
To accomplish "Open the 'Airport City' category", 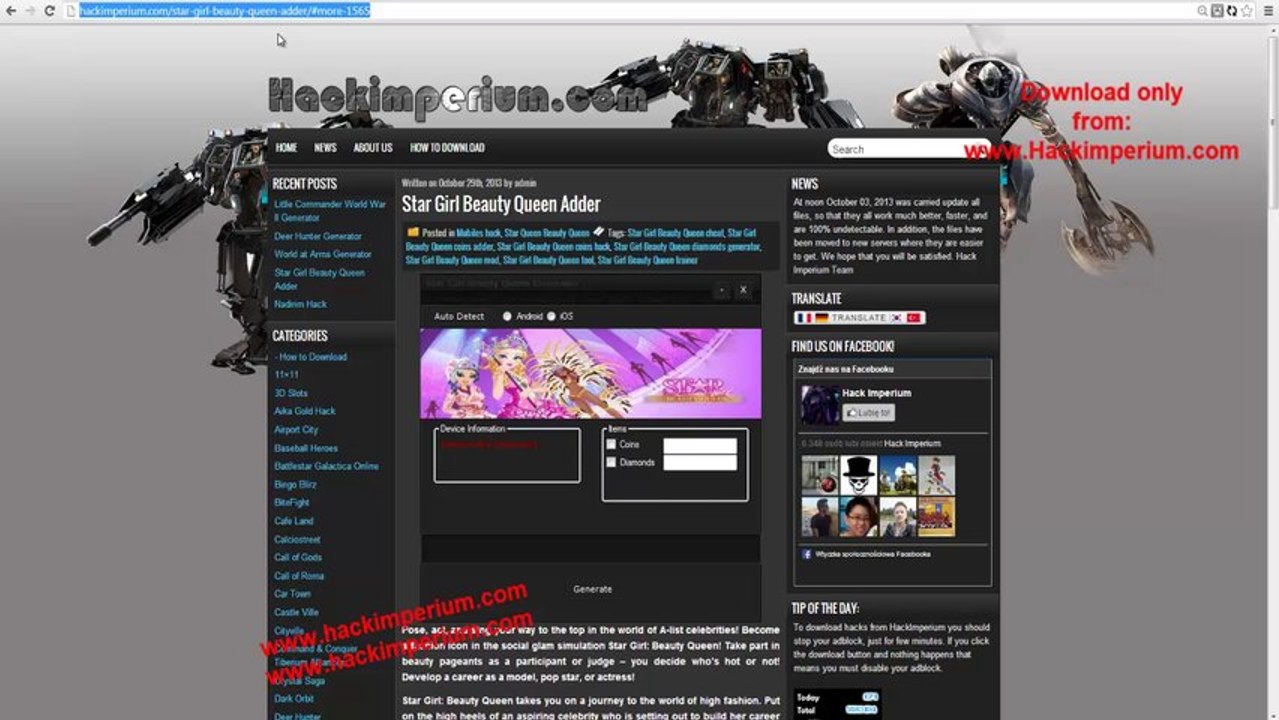I will click(x=296, y=430).
